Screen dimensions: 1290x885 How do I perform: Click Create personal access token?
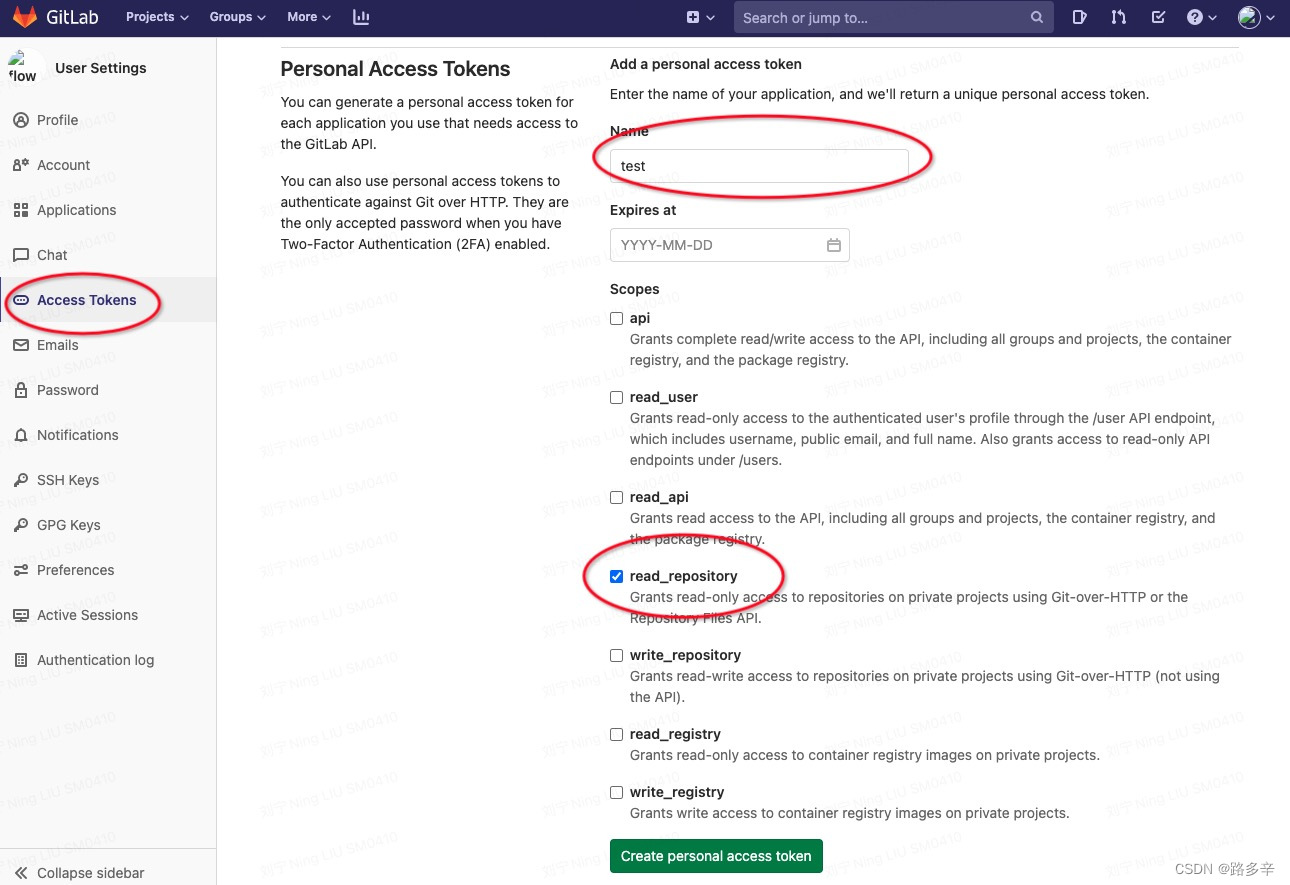coord(716,856)
